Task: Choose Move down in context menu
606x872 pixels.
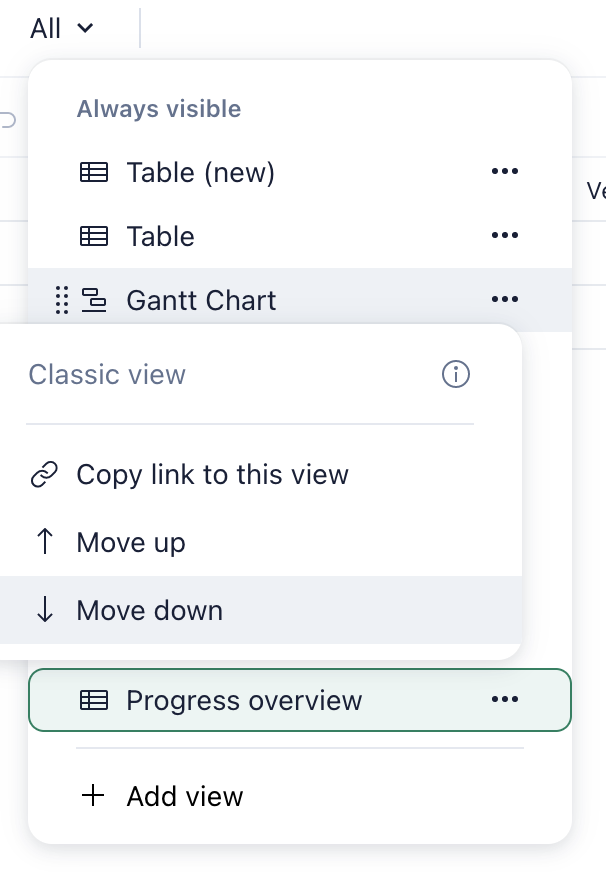Action: click(149, 610)
